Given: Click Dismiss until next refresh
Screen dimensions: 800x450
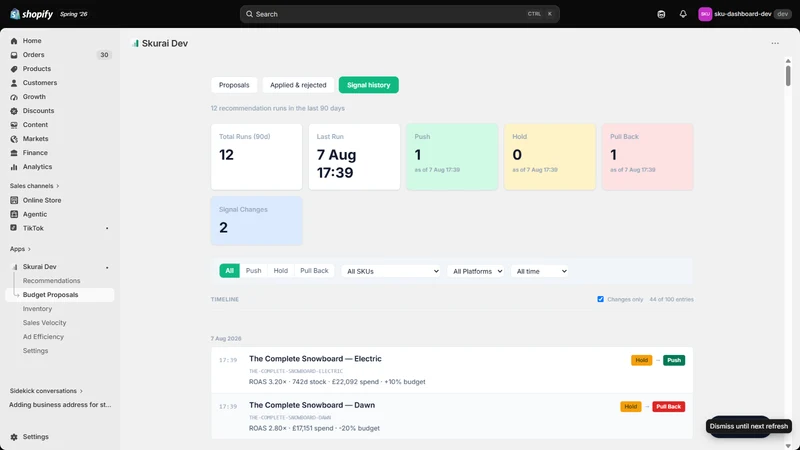Looking at the screenshot, I should 748,427.
